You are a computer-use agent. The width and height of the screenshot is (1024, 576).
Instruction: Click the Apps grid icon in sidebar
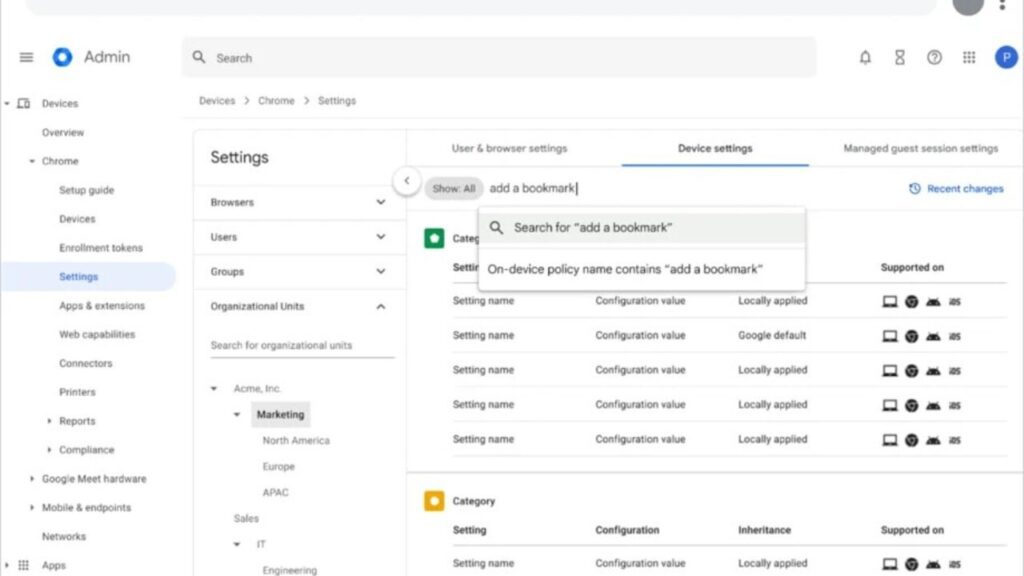pos(24,565)
